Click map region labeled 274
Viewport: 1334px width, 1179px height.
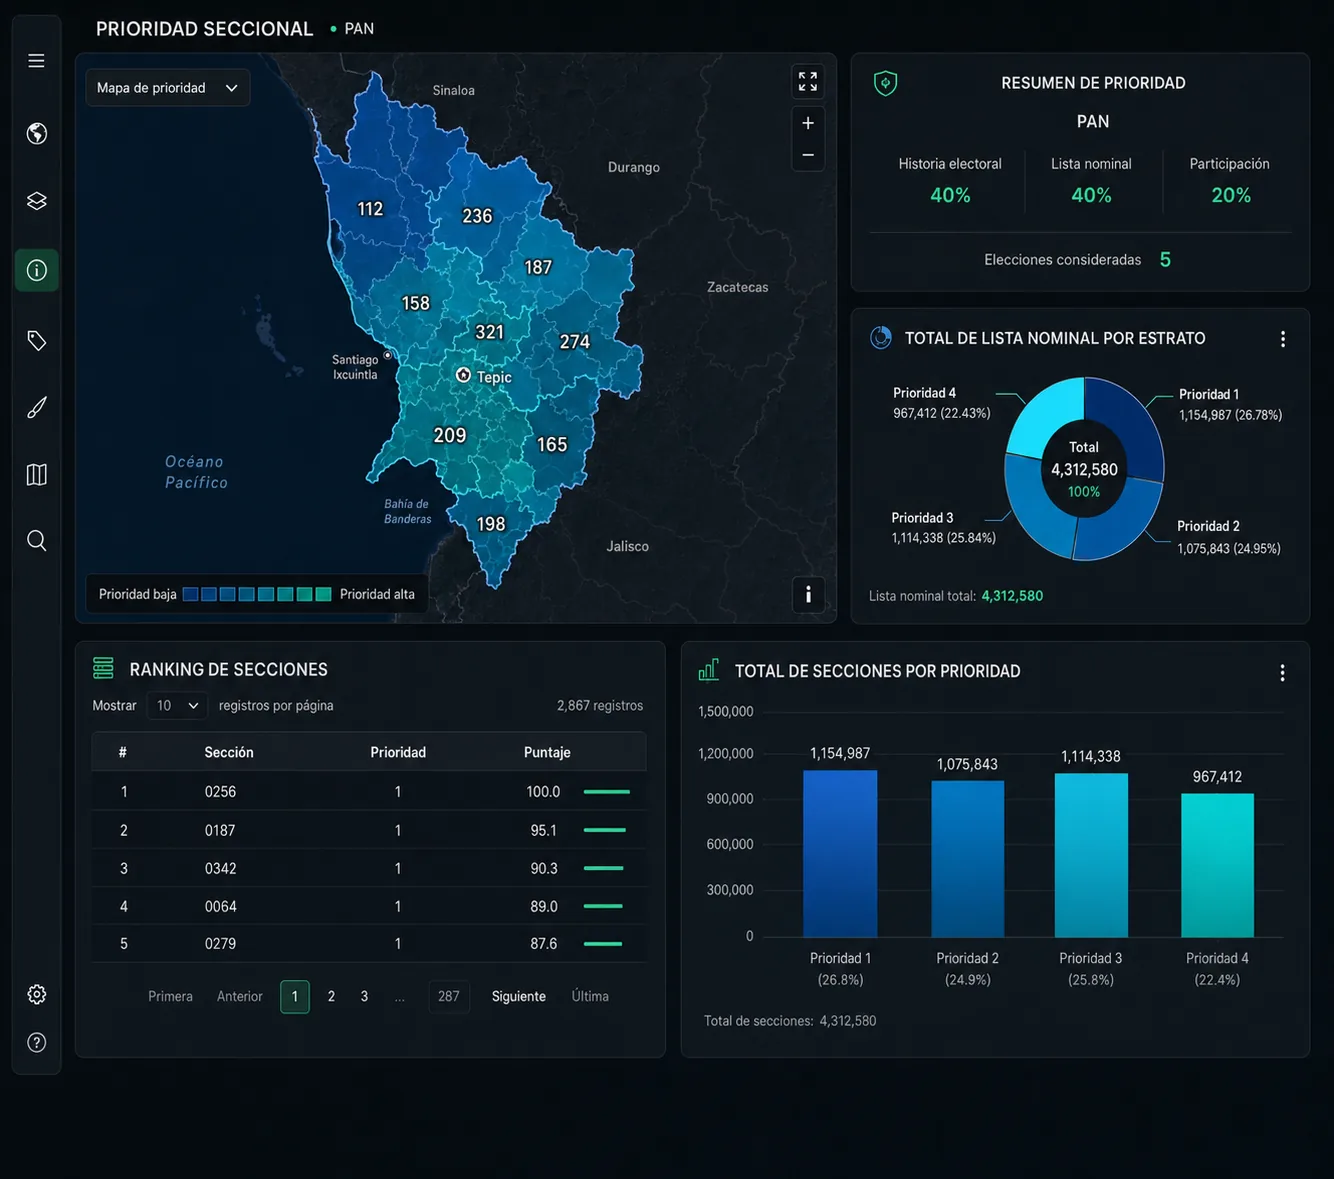tap(574, 342)
